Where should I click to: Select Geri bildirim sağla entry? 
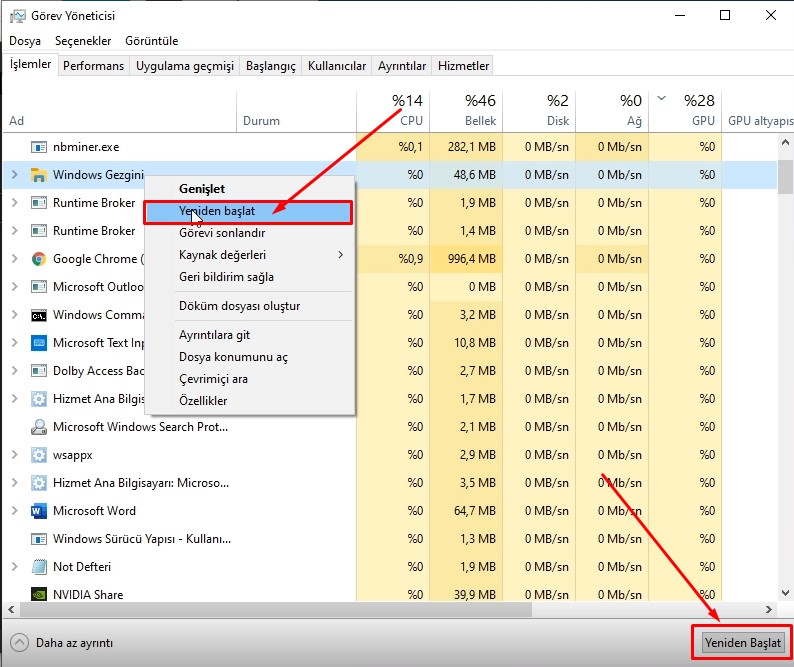[x=250, y=277]
